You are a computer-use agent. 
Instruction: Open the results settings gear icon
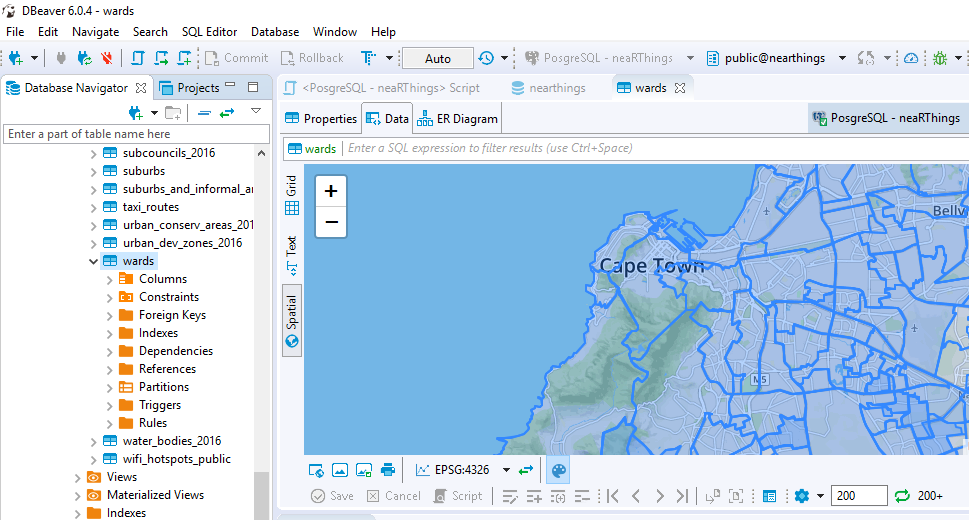[802, 496]
